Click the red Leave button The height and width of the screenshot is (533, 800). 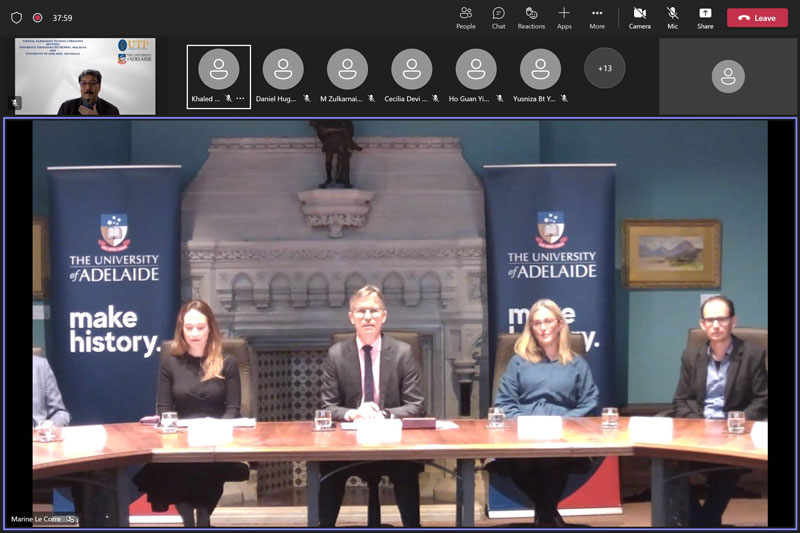pyautogui.click(x=757, y=18)
